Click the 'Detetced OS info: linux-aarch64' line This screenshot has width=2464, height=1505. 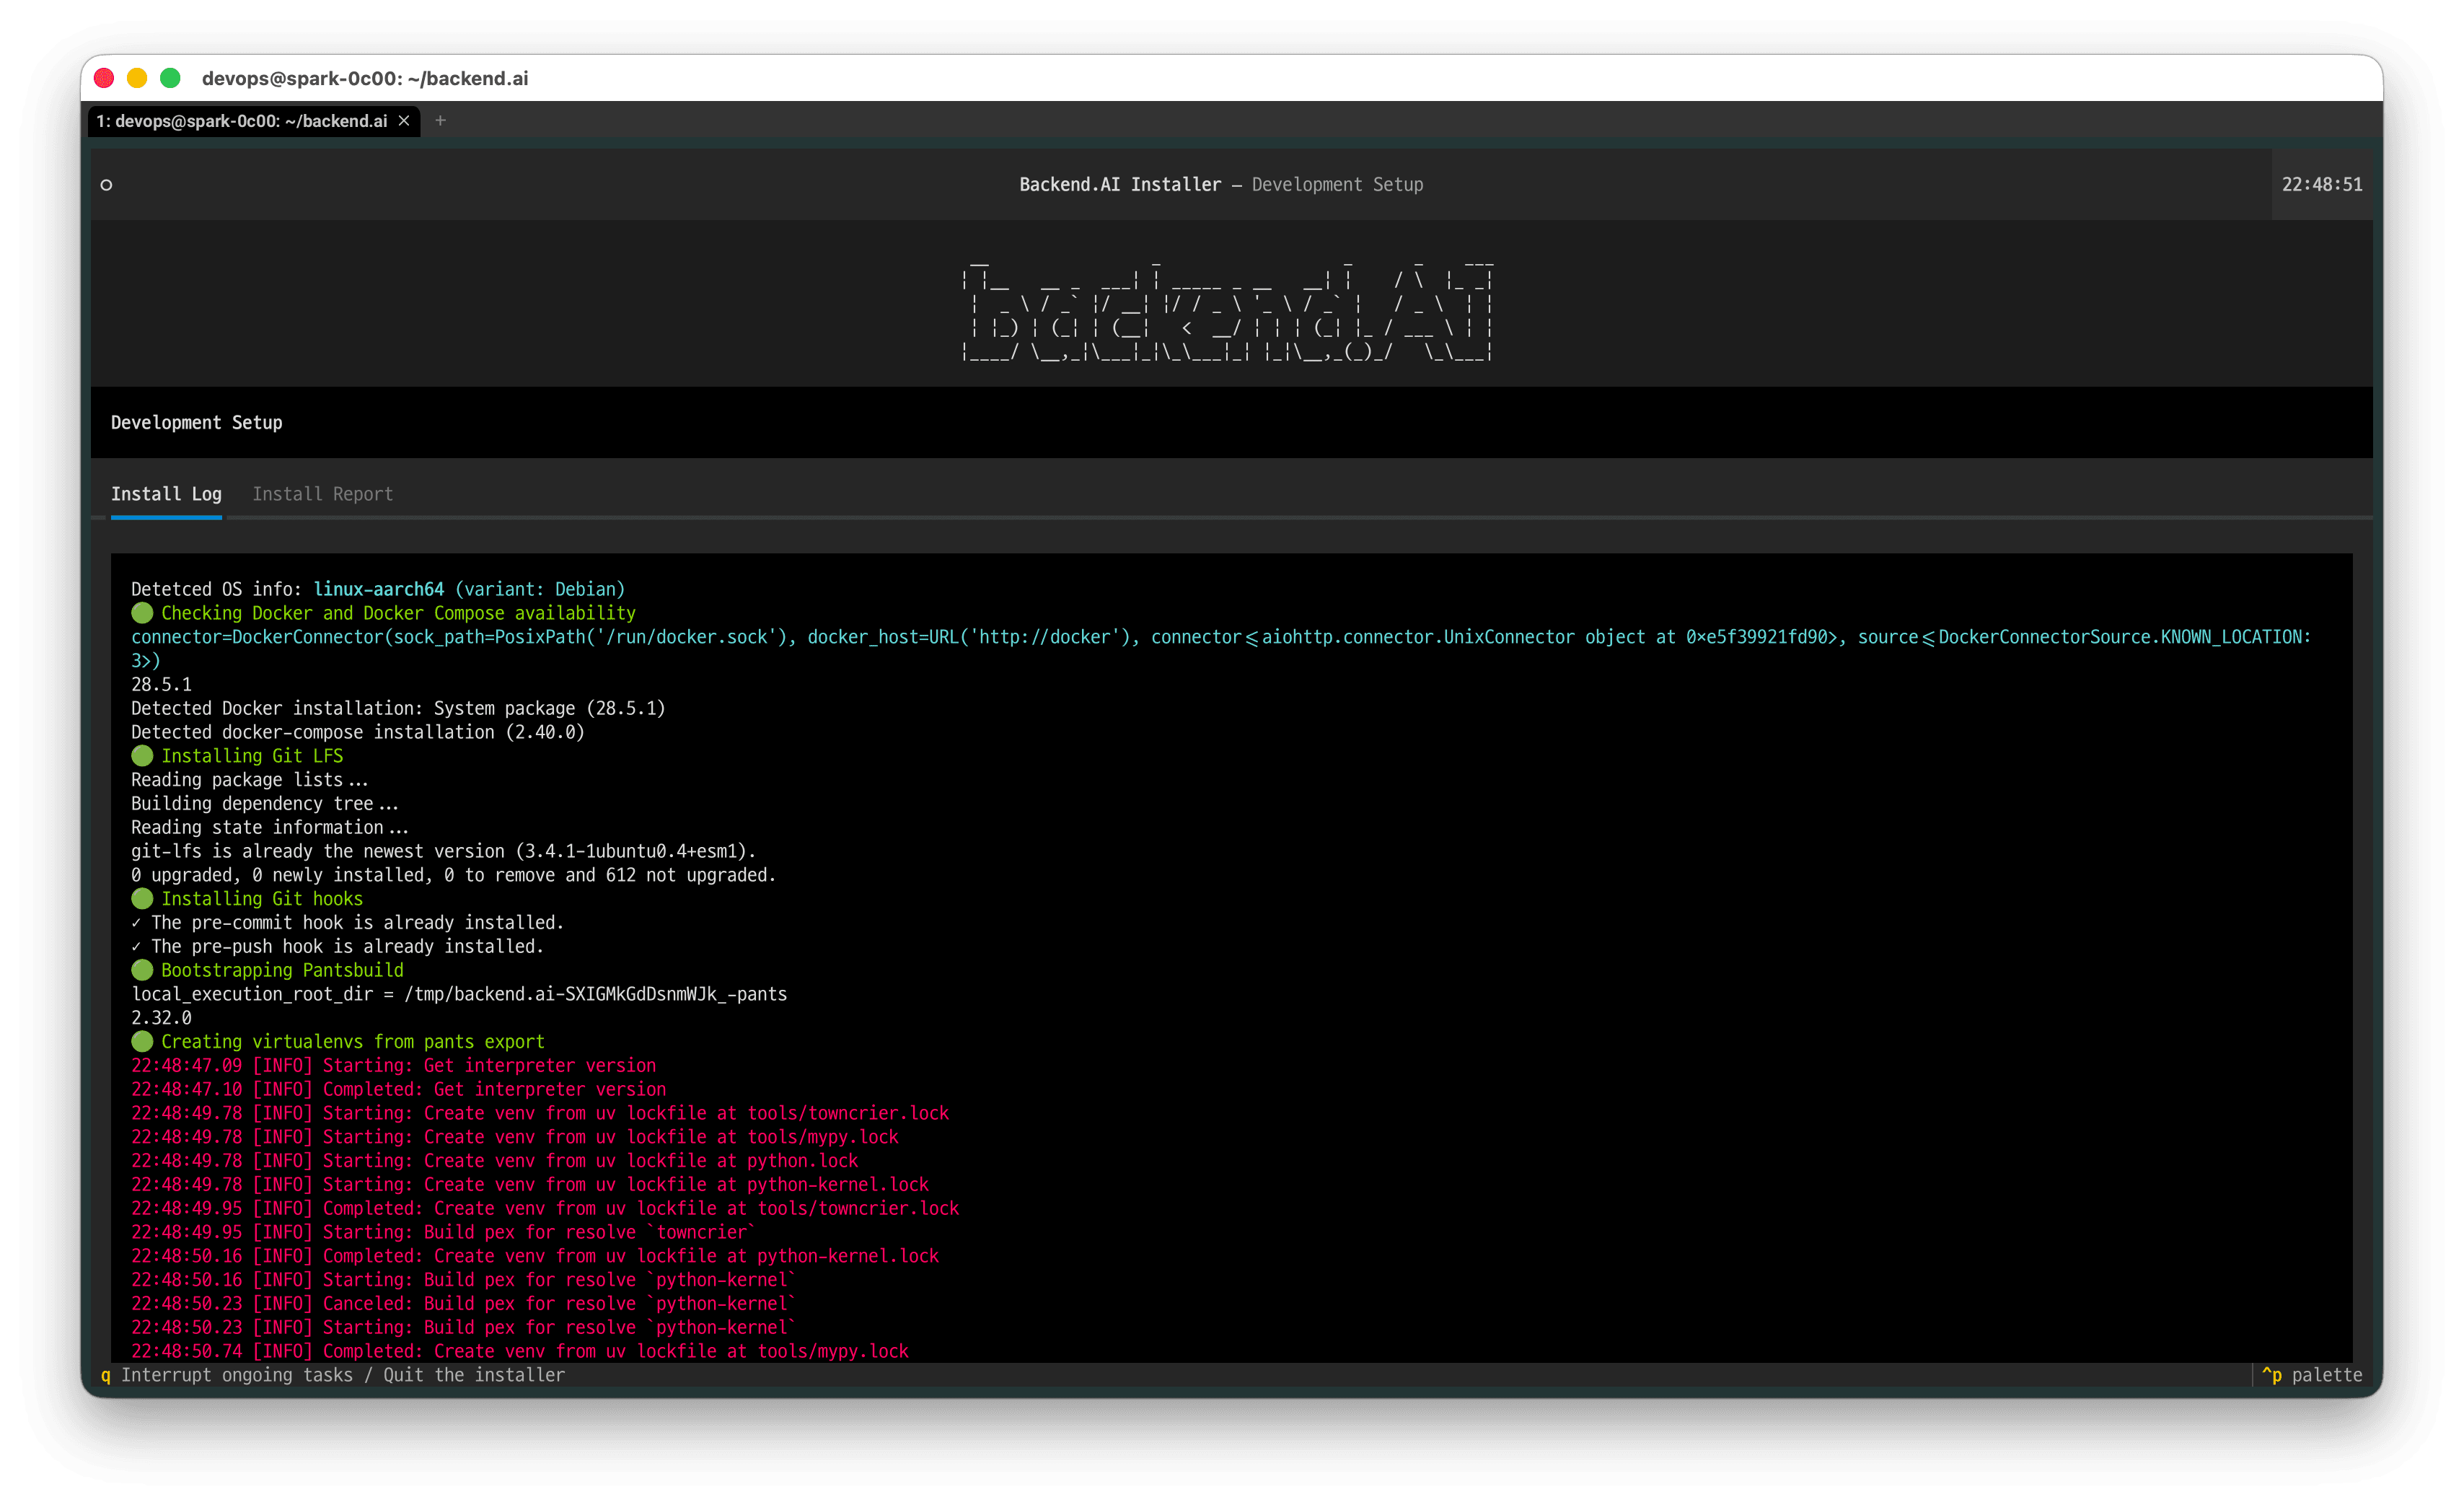coord(378,589)
